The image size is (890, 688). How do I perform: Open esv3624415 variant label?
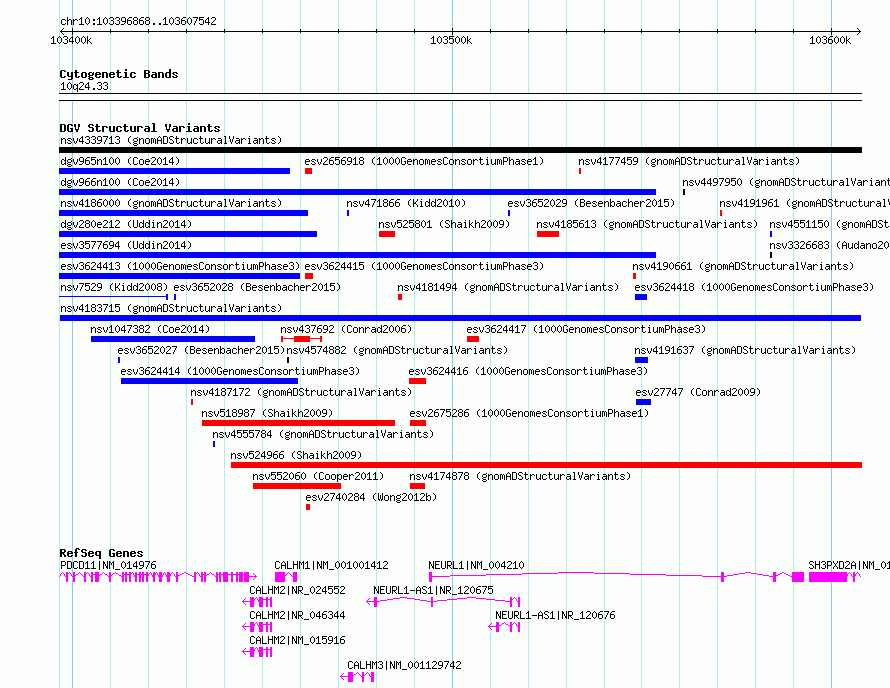[424, 266]
